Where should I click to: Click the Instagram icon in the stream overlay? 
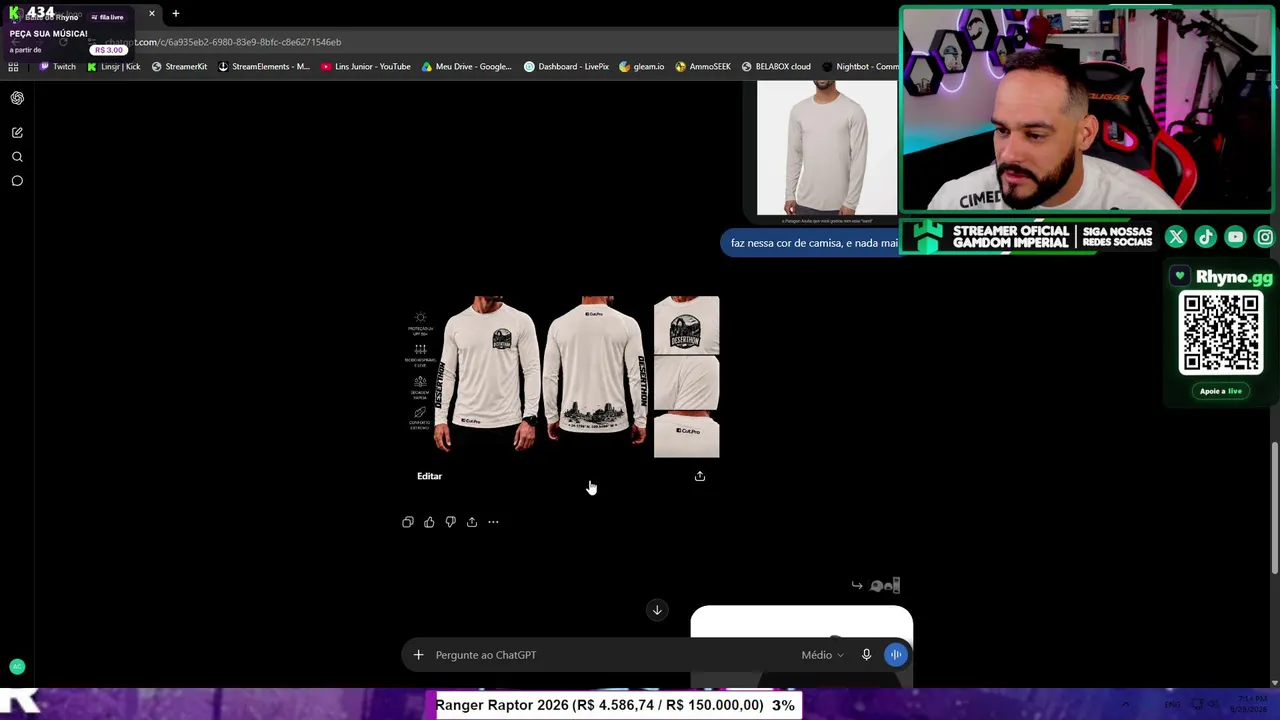click(x=1265, y=237)
